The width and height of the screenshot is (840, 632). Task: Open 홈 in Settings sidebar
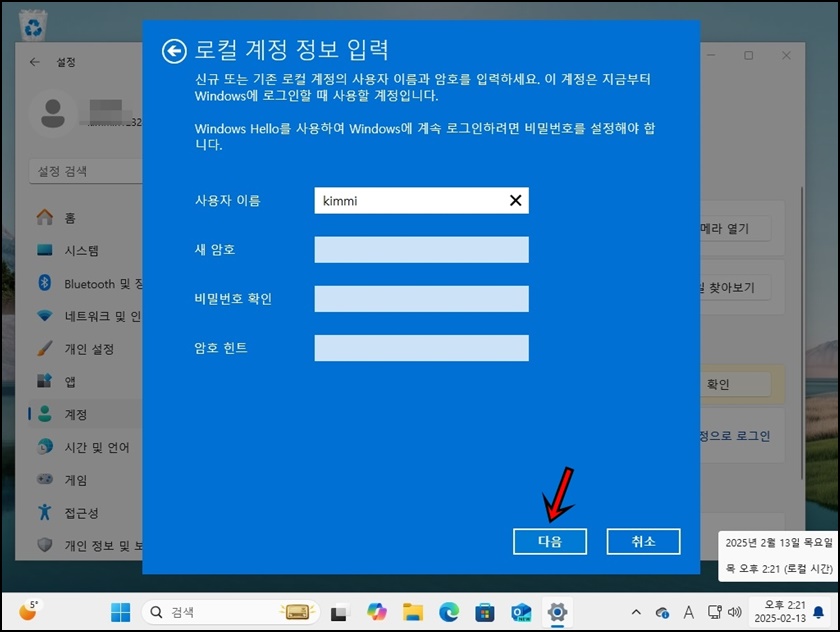(86, 217)
